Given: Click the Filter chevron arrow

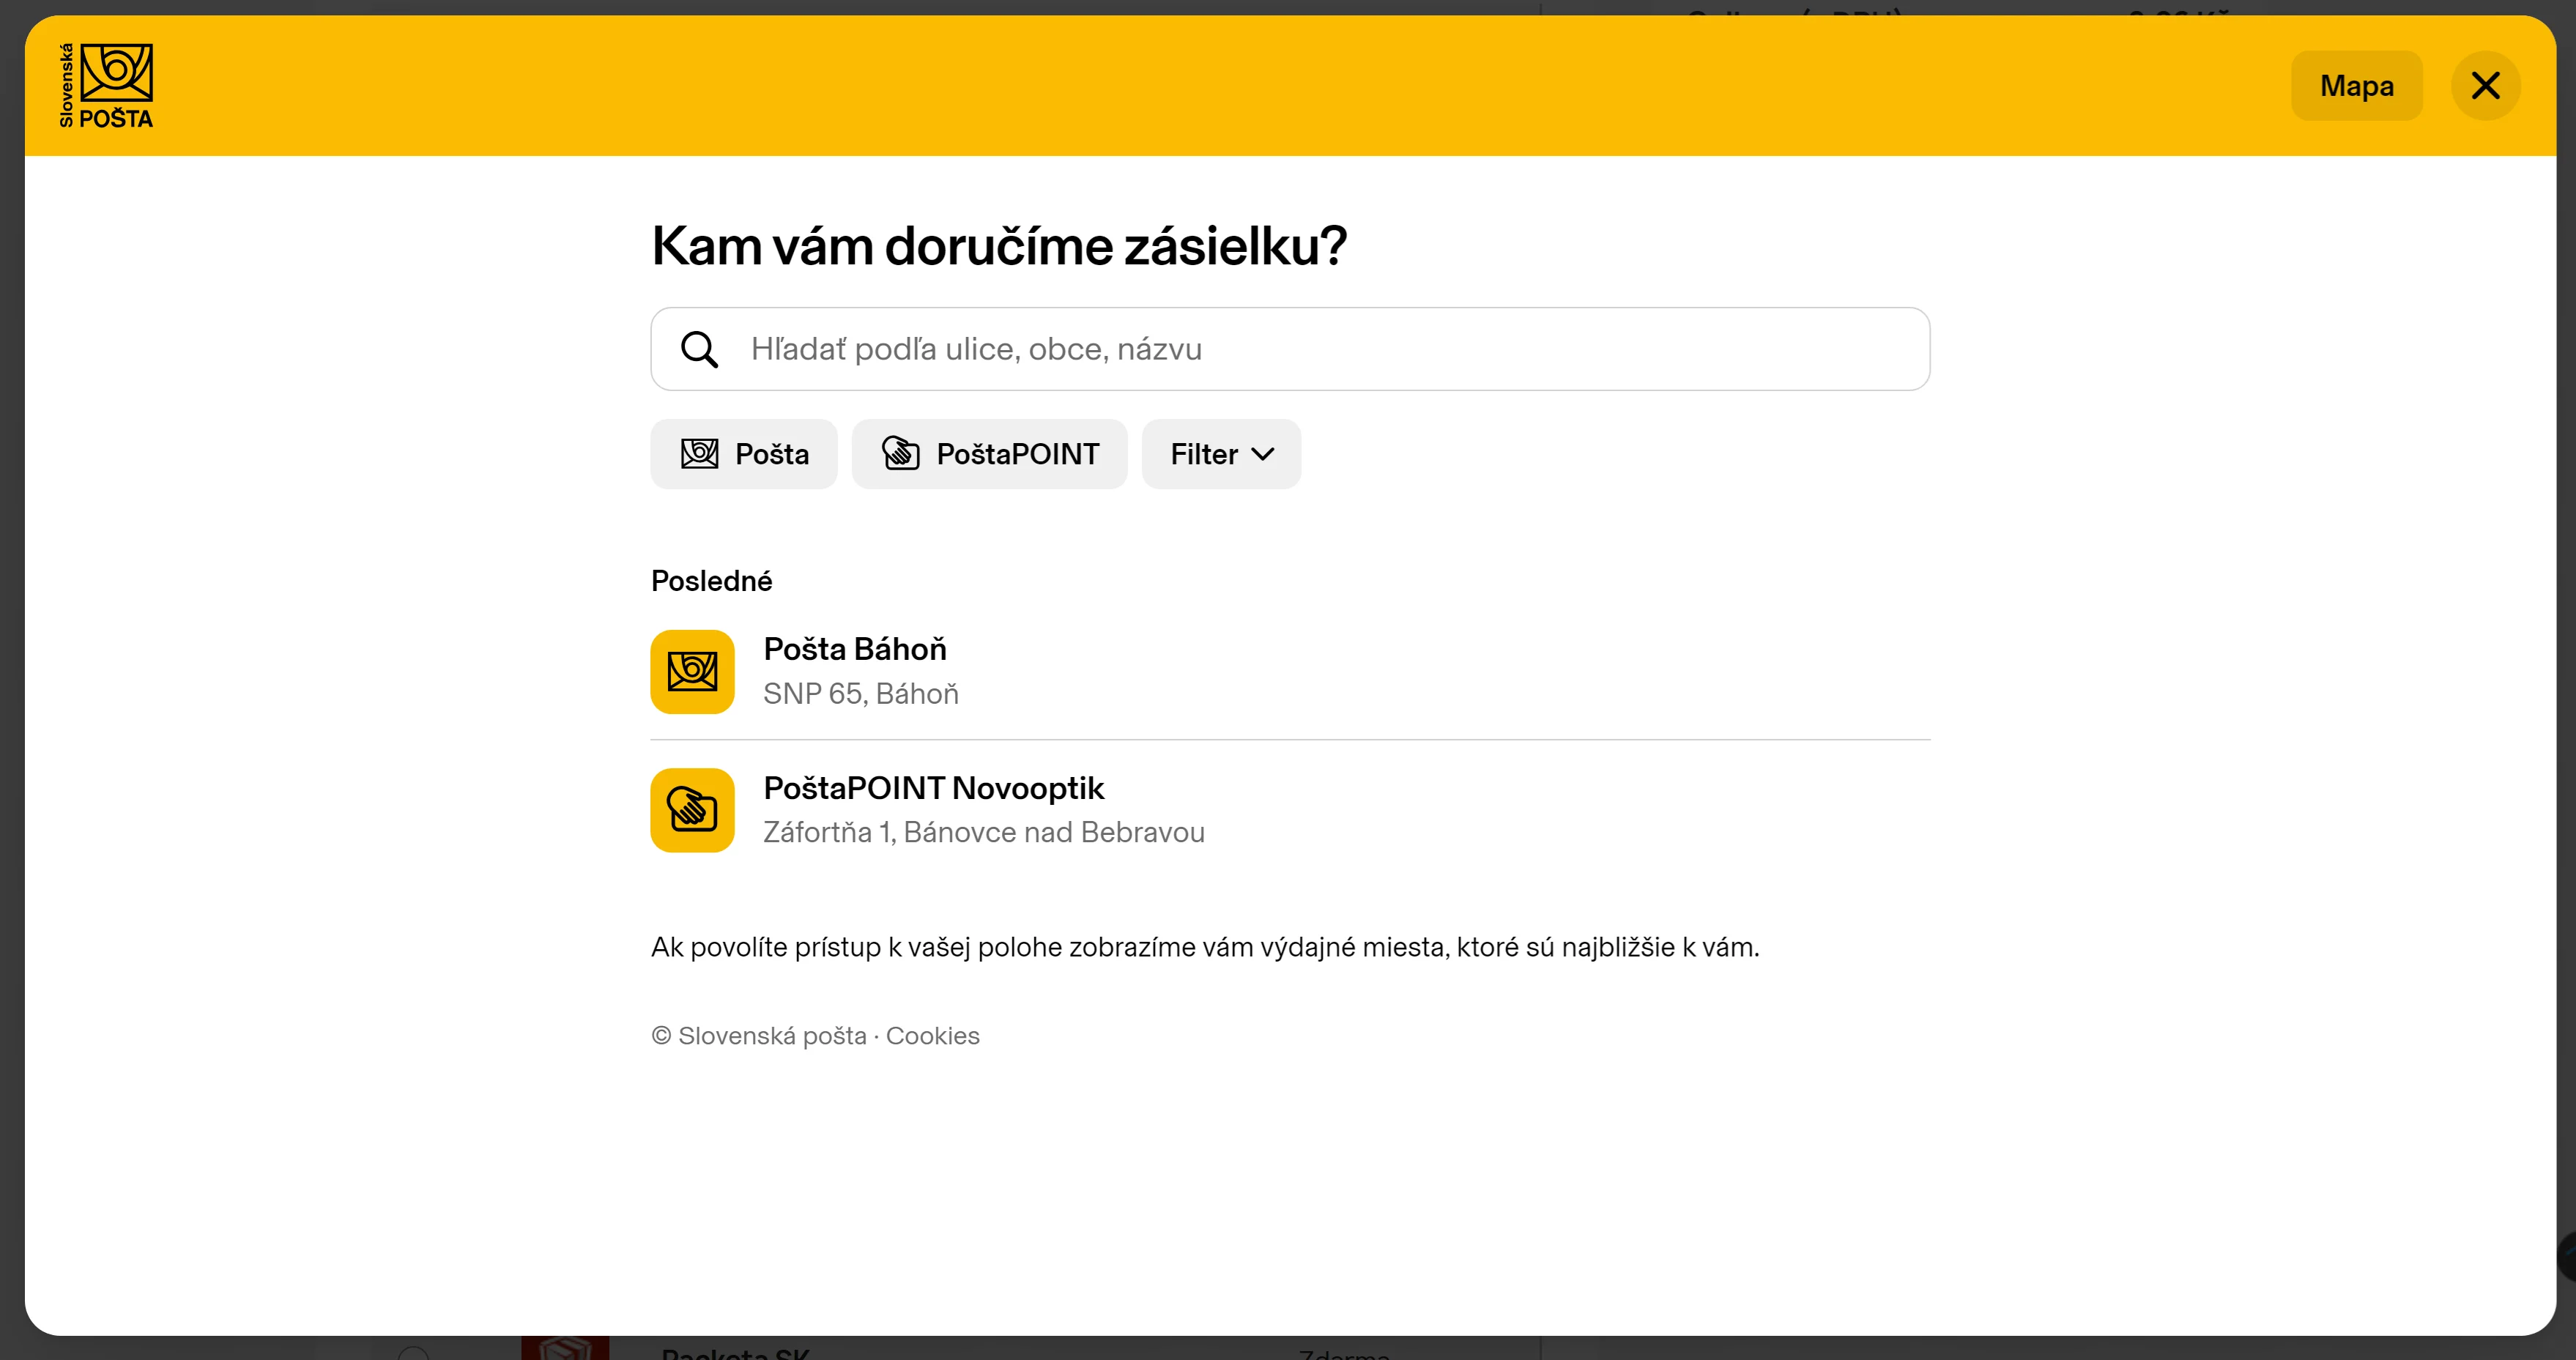Looking at the screenshot, I should coord(1263,455).
